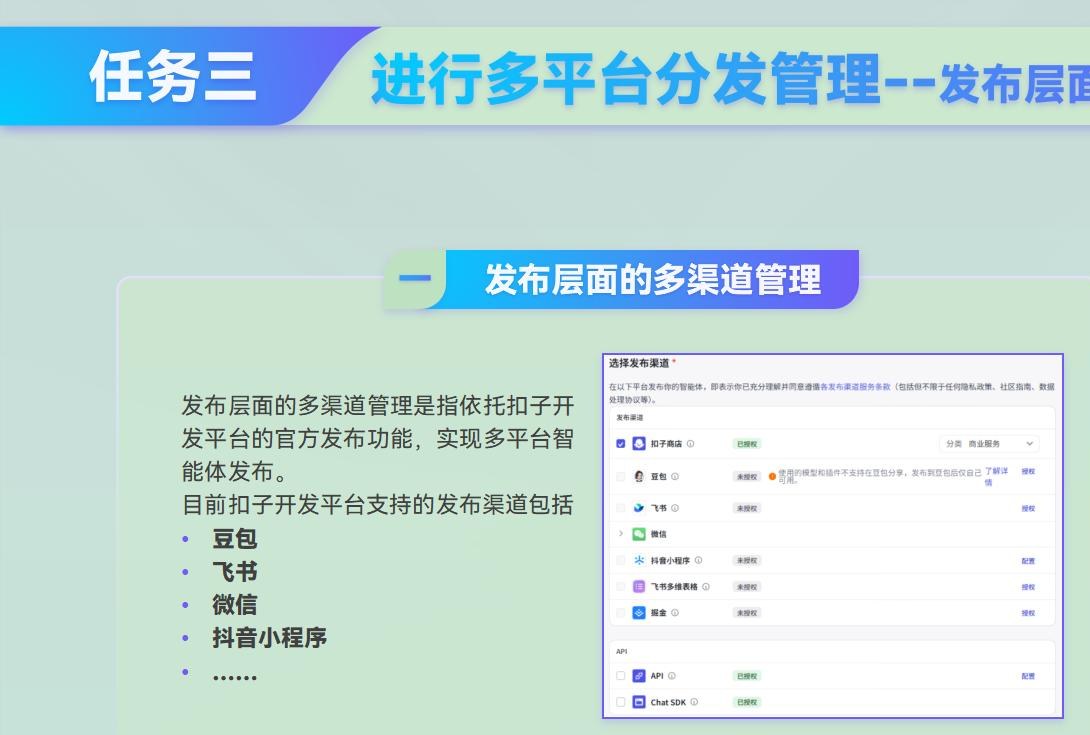Click the API link icon
The image size is (1090, 735).
pos(639,676)
